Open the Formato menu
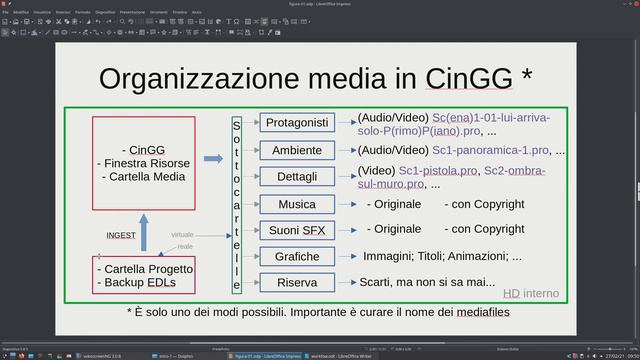 [82, 12]
